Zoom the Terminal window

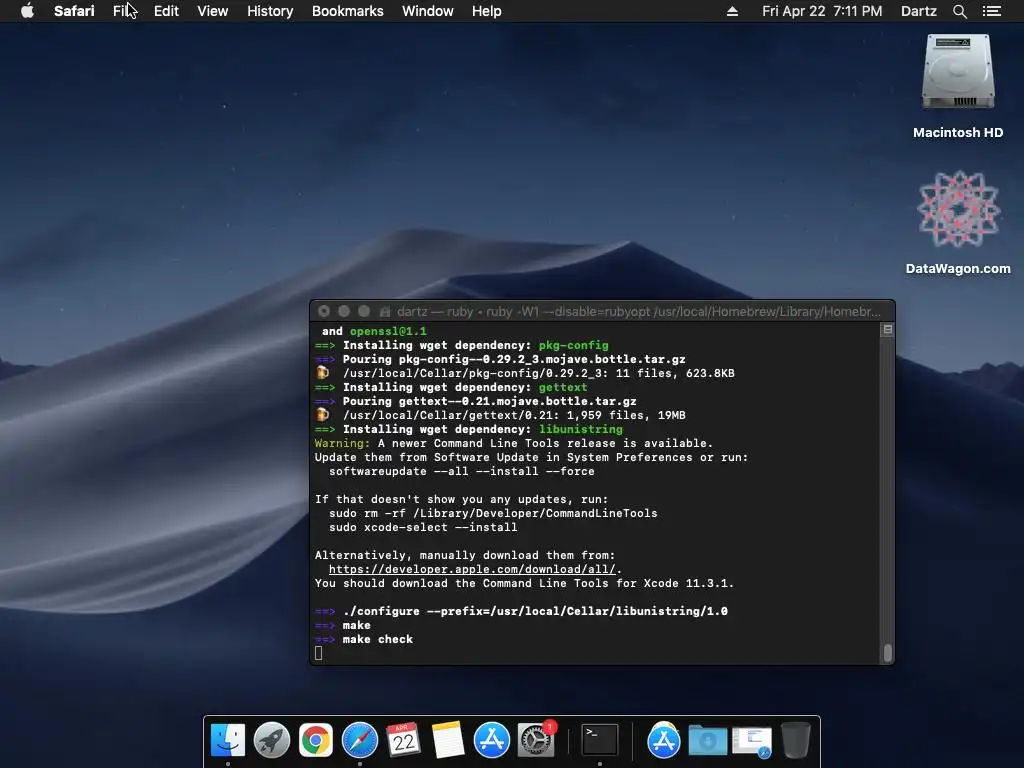click(364, 312)
